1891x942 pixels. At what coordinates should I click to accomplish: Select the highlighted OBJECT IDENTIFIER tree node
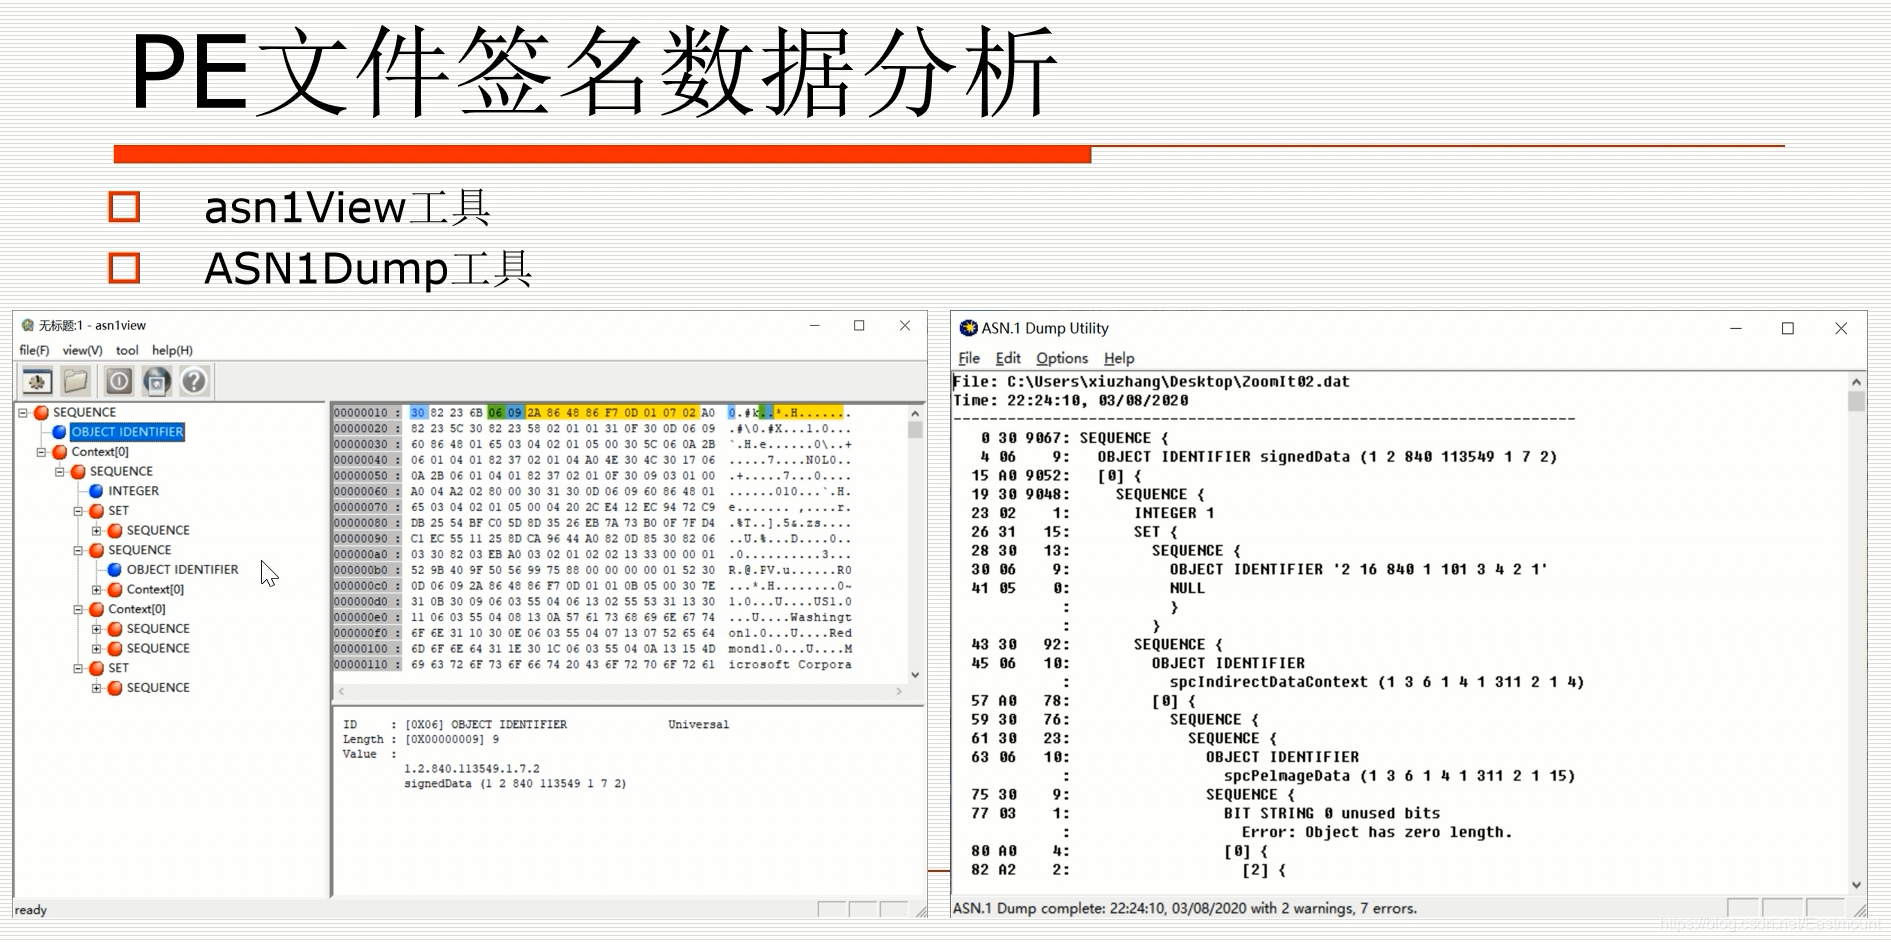coord(127,432)
